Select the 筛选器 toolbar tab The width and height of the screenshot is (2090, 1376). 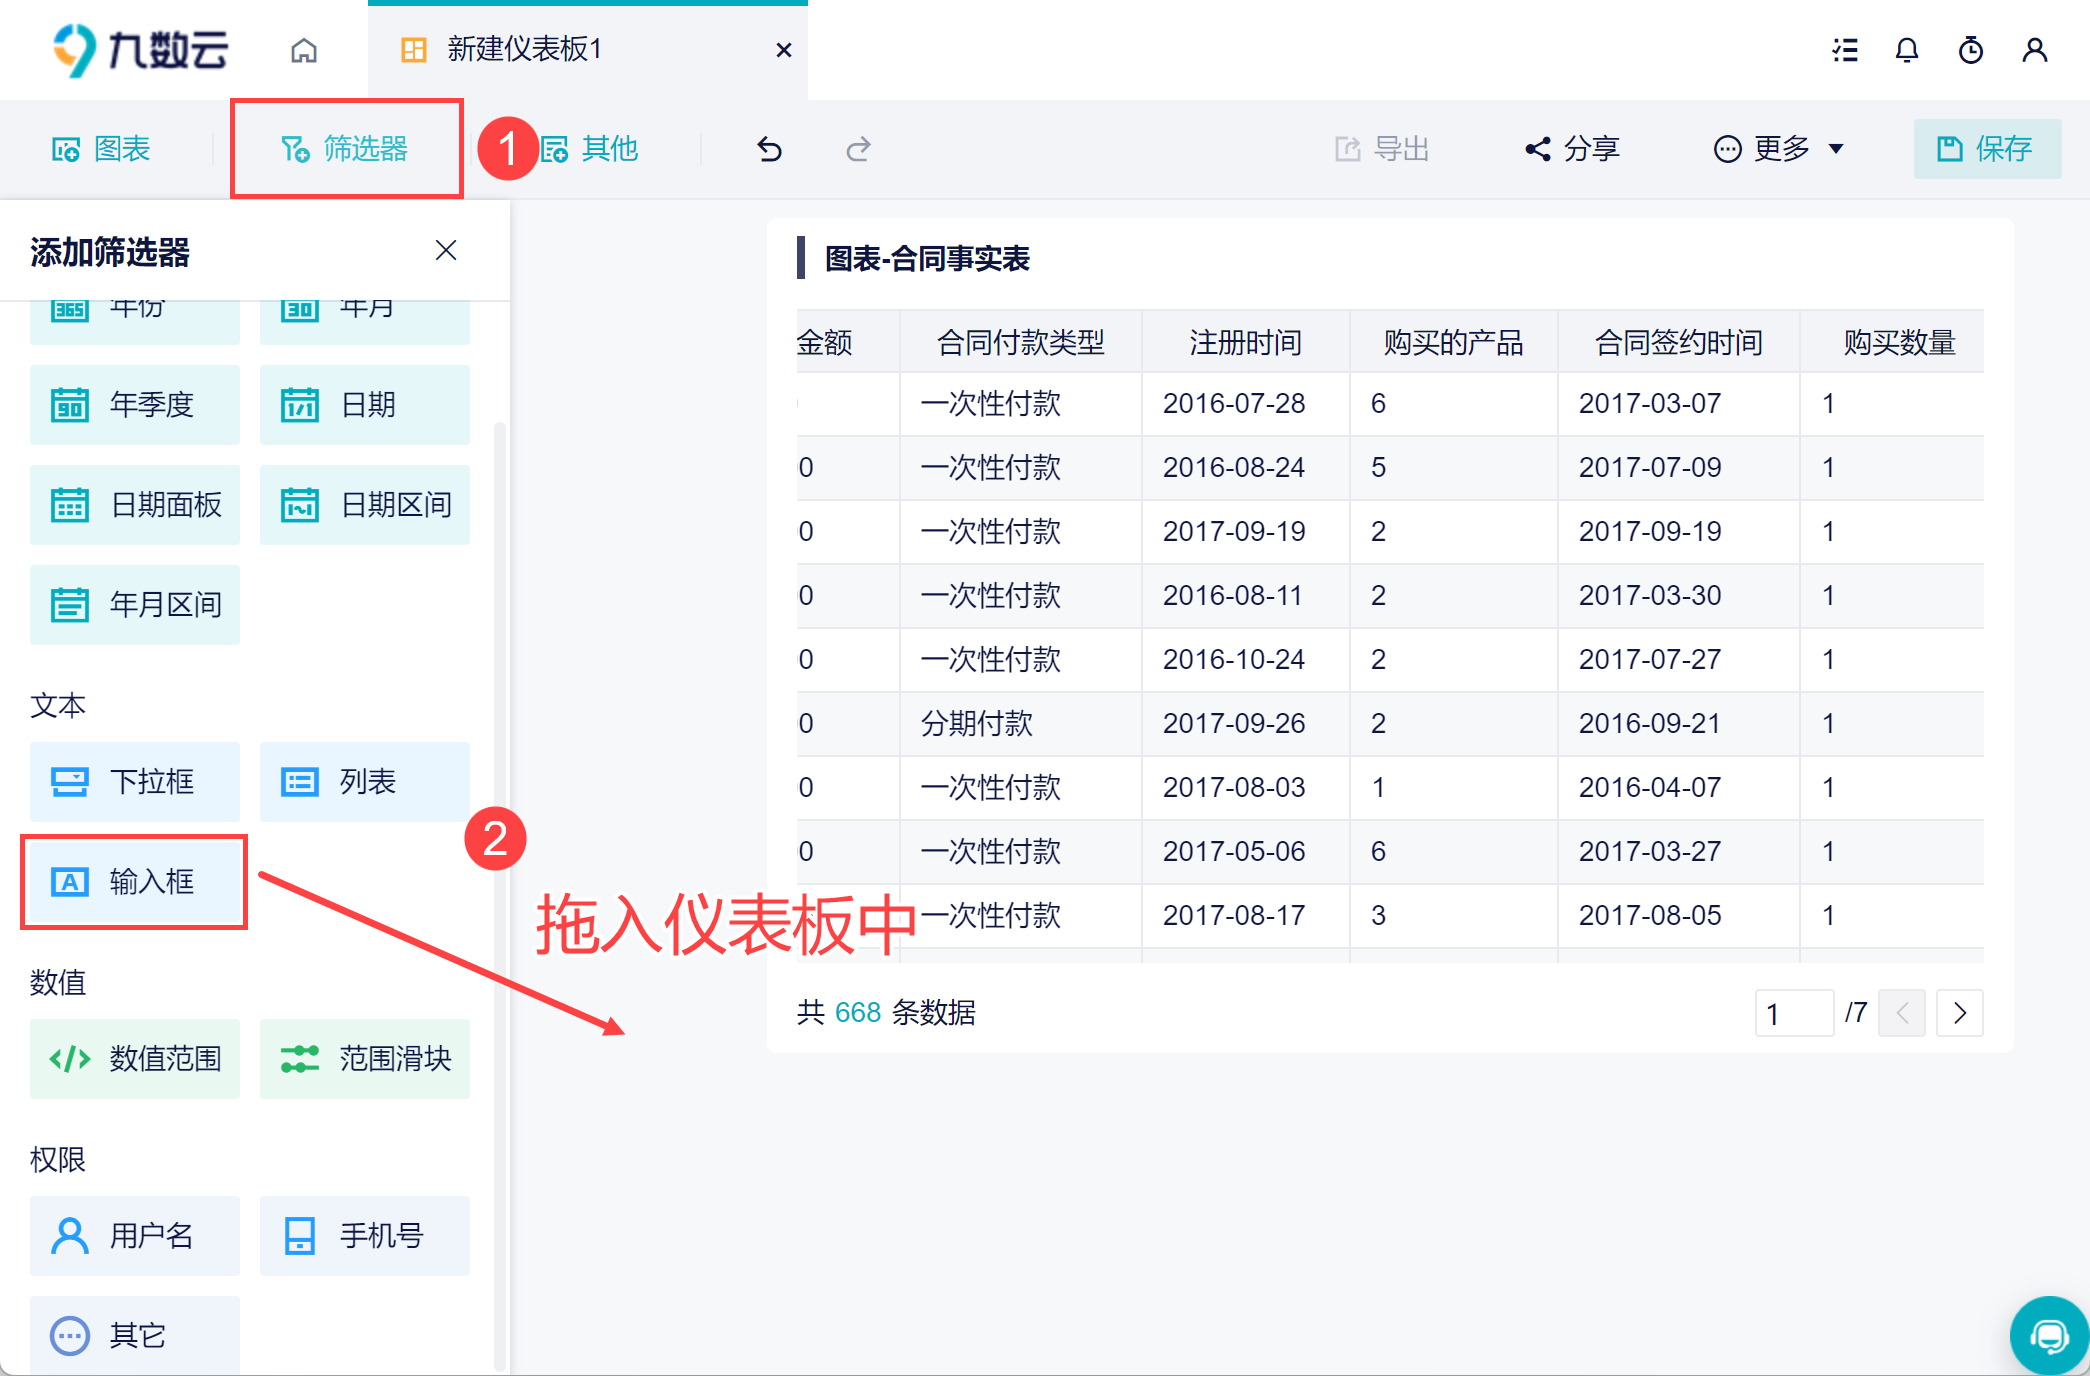tap(346, 149)
